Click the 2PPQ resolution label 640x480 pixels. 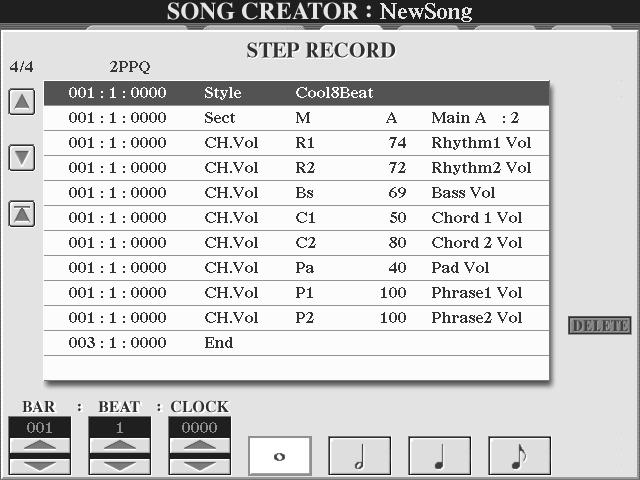click(x=130, y=67)
